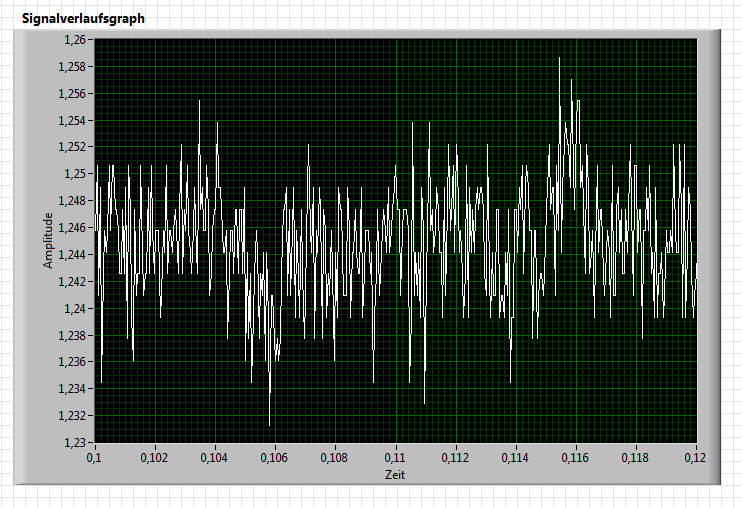The width and height of the screenshot is (741, 507).
Task: Click the Y-axis maximum value 1,26
Action: click(75, 40)
